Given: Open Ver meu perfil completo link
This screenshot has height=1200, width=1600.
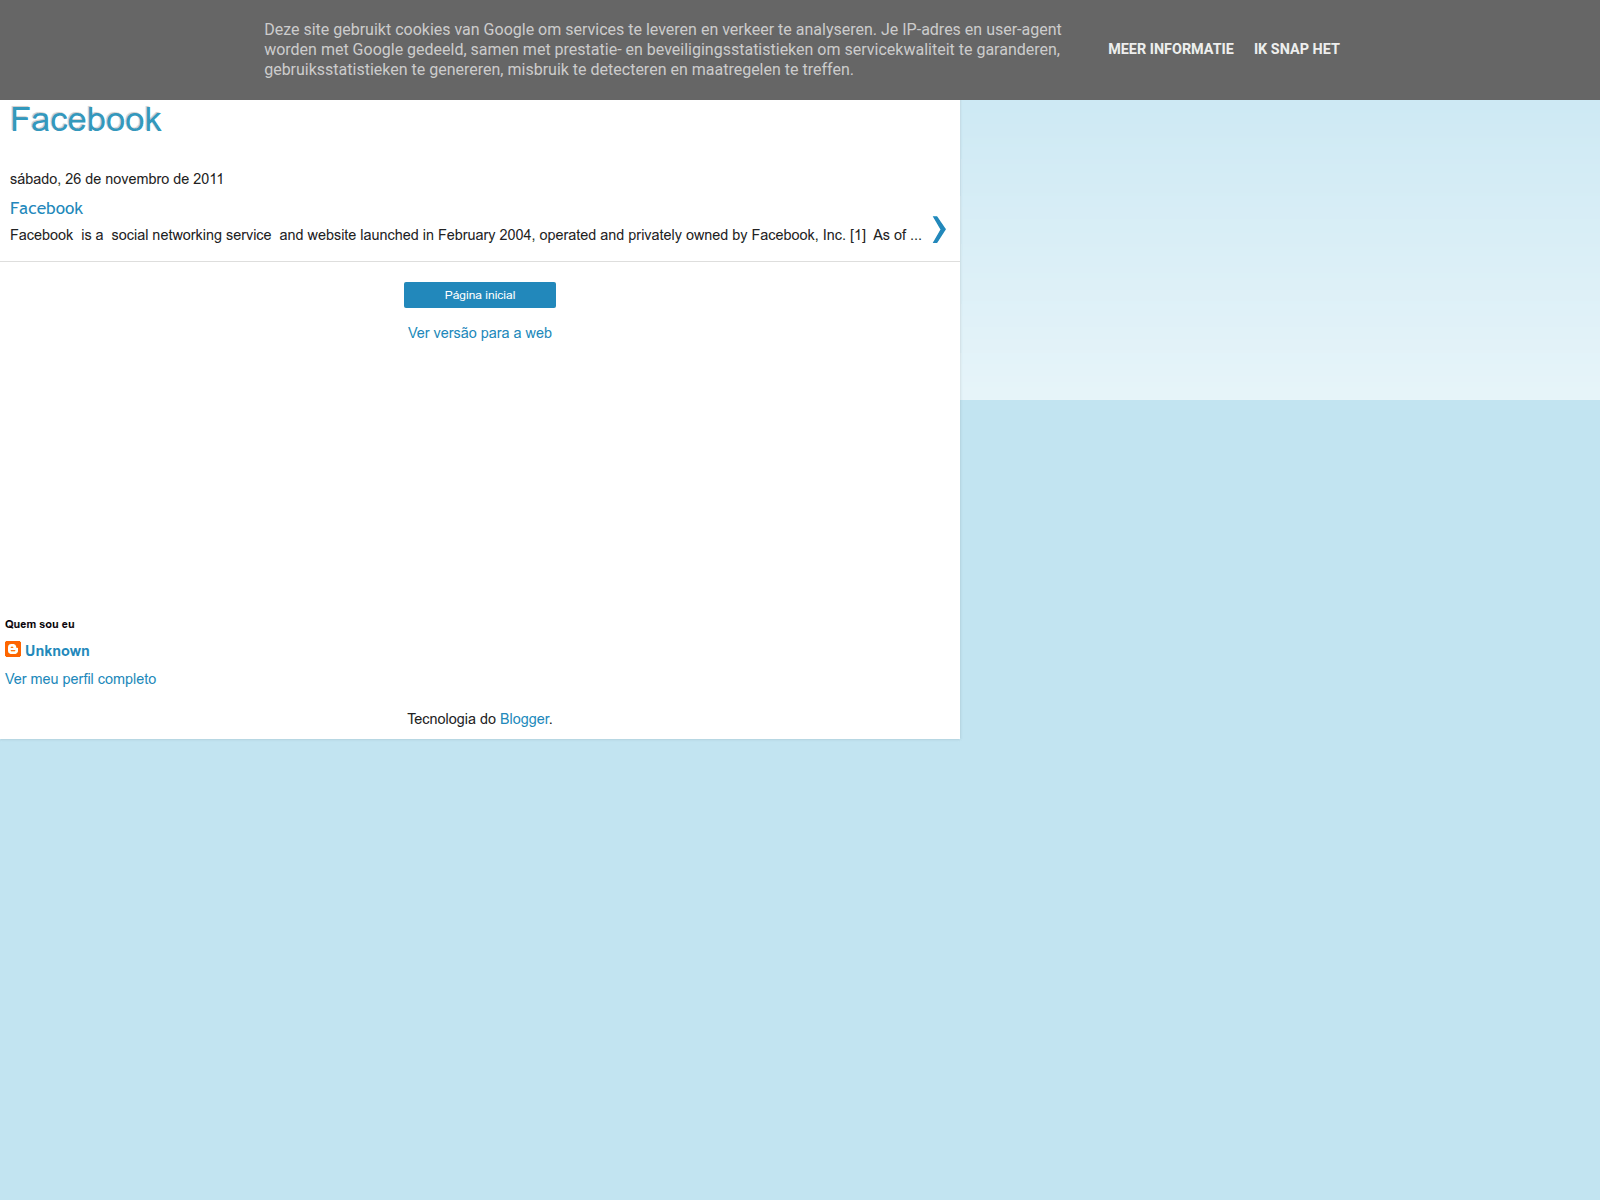Looking at the screenshot, I should click(x=81, y=679).
